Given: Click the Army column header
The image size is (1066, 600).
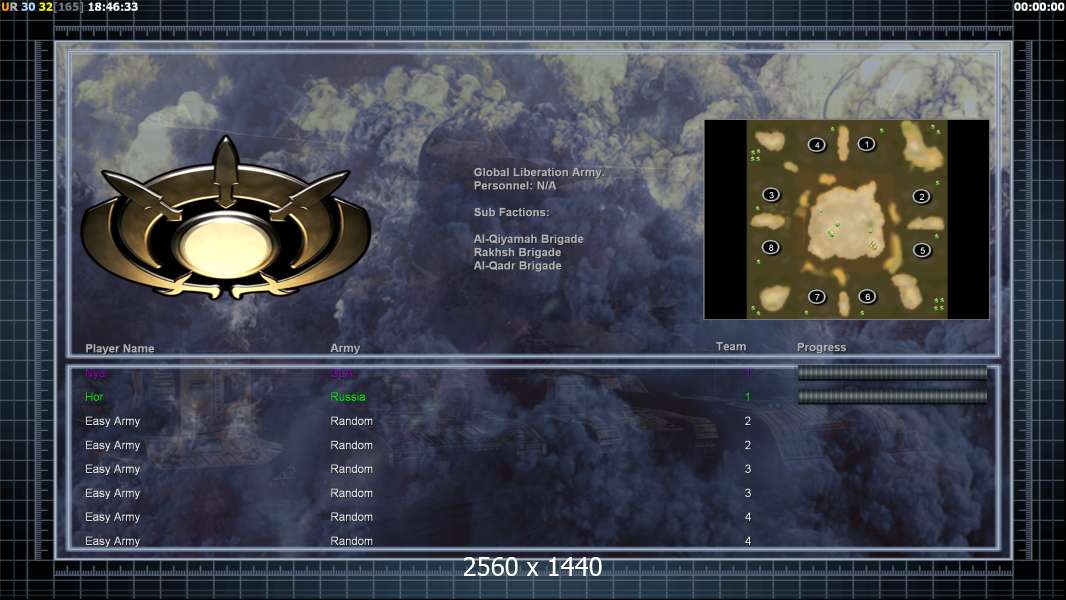Looking at the screenshot, I should coord(345,349).
